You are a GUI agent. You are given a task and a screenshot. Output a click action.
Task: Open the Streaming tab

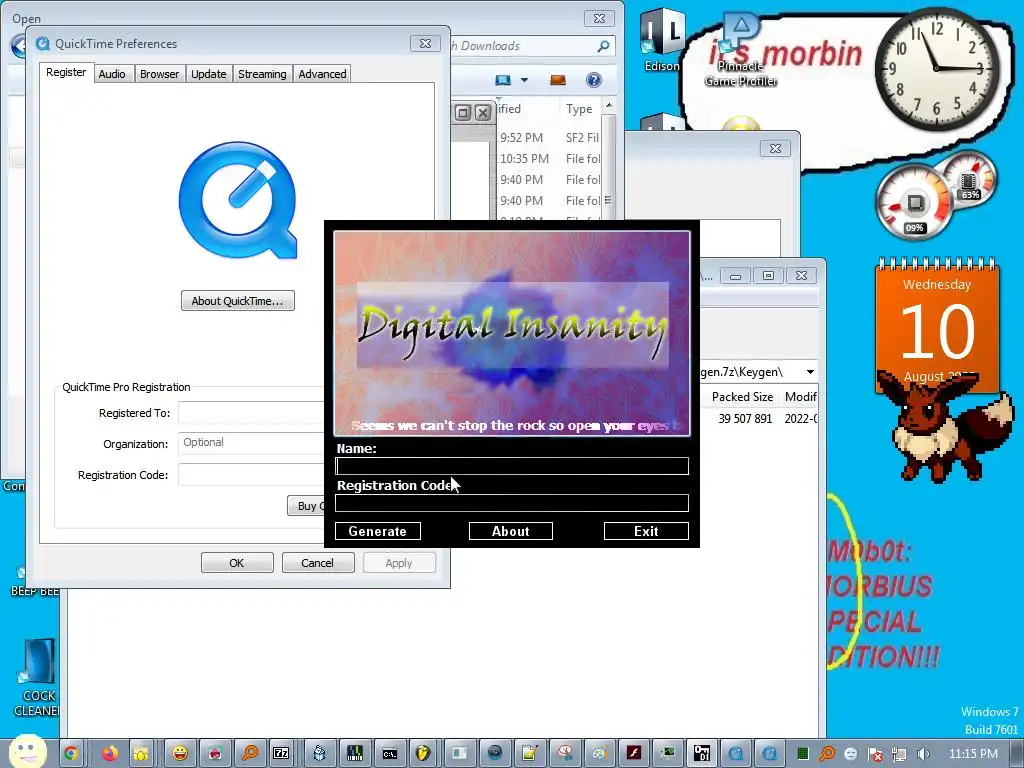[x=262, y=74]
